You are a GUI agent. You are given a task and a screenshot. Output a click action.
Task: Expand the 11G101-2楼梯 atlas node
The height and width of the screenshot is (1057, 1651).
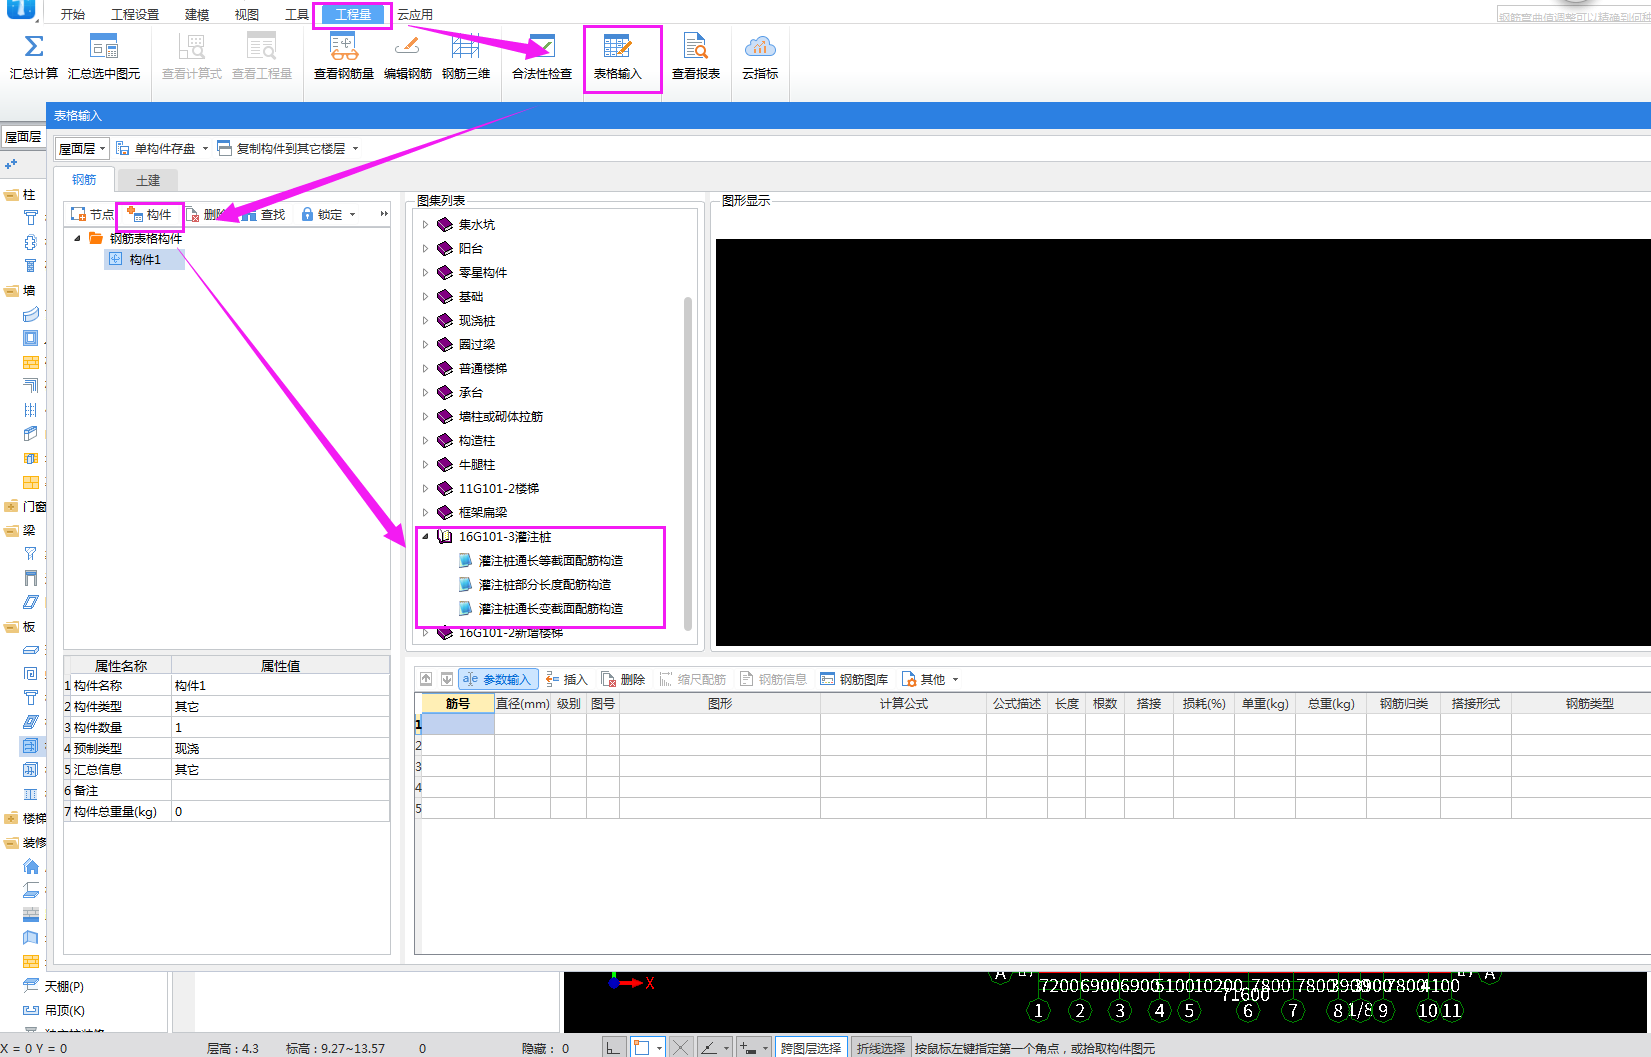pyautogui.click(x=425, y=489)
